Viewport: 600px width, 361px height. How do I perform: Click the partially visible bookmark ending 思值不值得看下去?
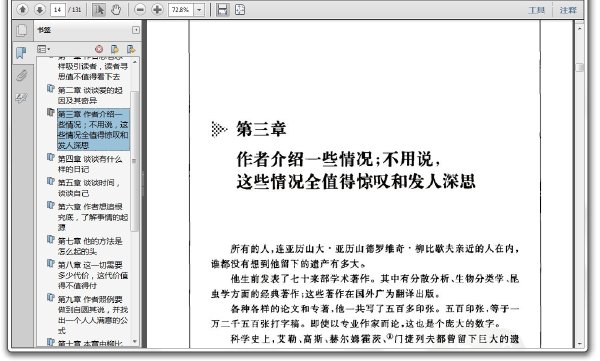tap(92, 68)
